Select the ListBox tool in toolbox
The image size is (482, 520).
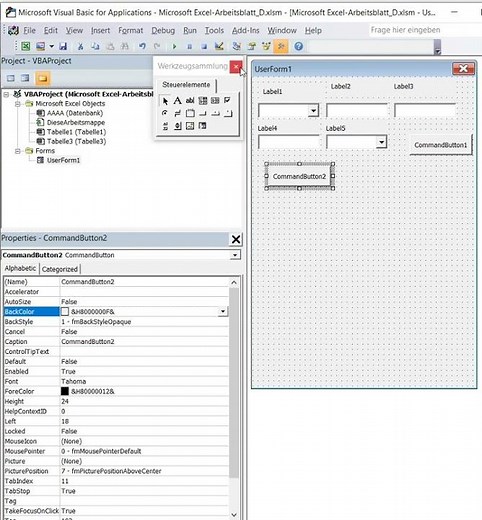coord(215,100)
